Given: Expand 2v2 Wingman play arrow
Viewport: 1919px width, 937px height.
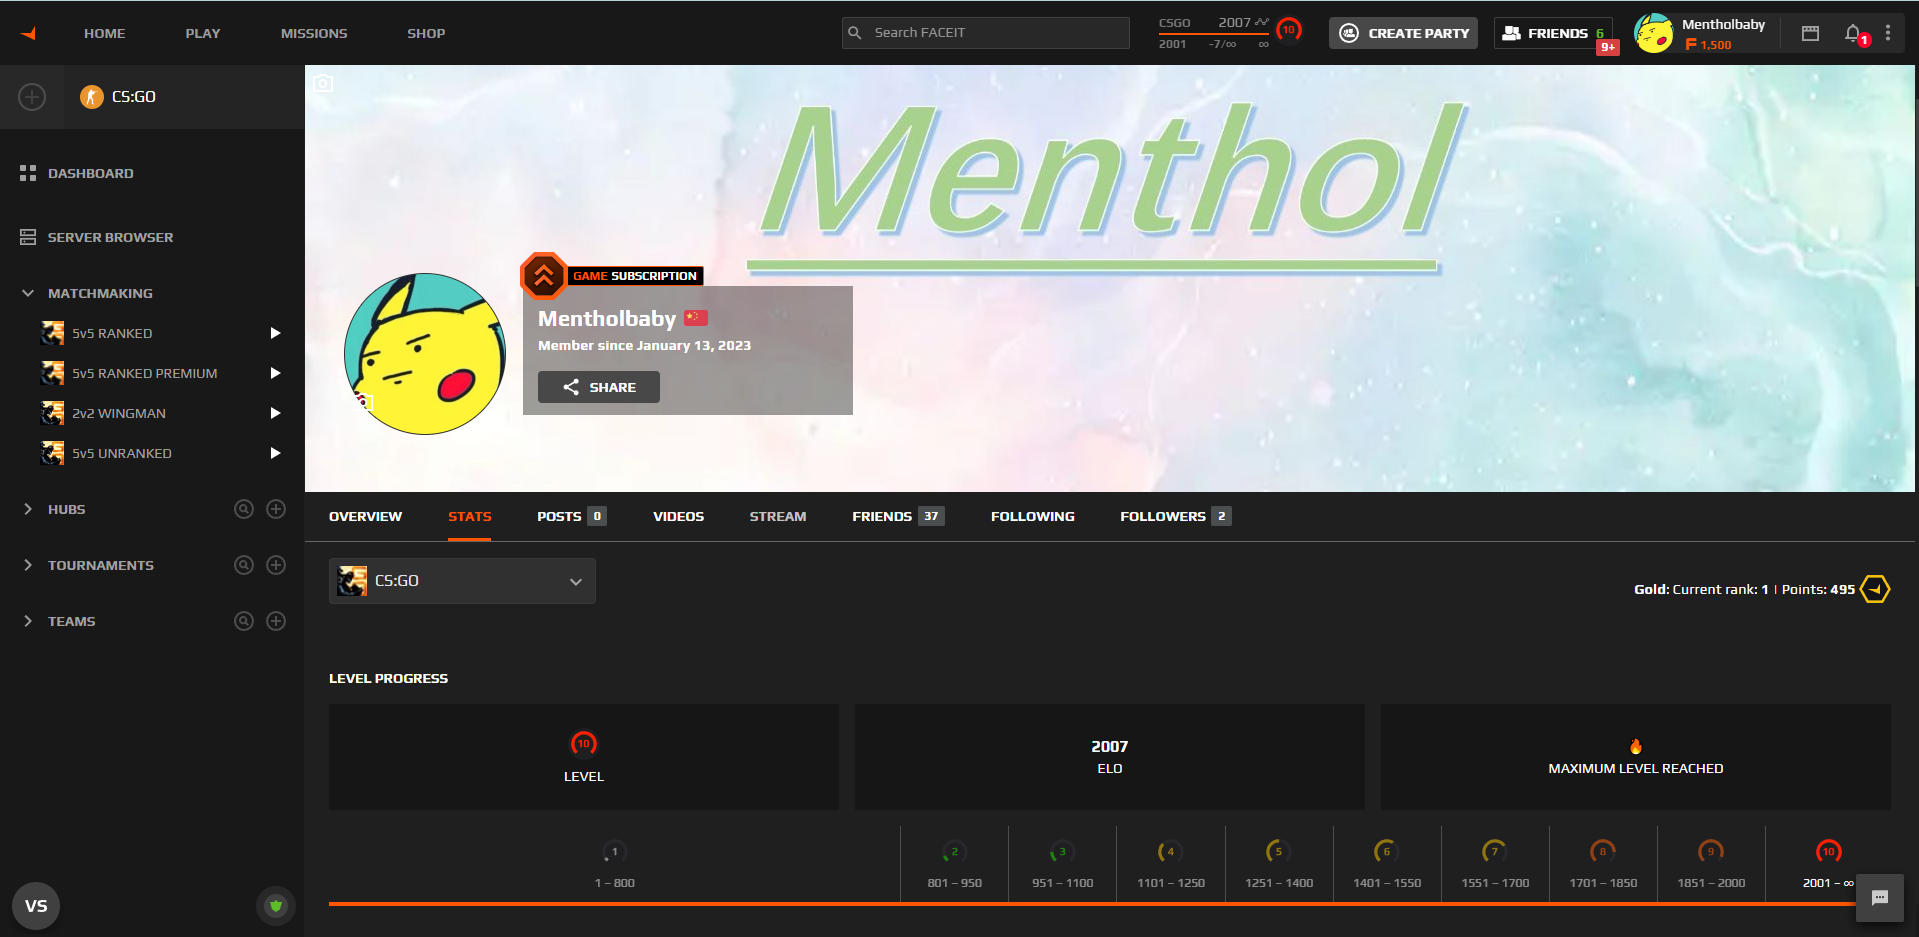Looking at the screenshot, I should (x=275, y=413).
